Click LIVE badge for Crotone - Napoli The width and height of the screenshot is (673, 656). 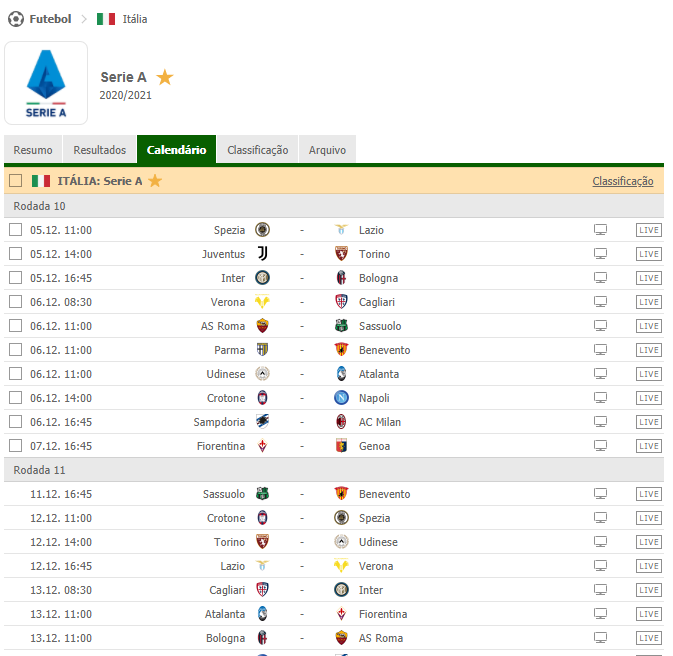click(x=649, y=398)
